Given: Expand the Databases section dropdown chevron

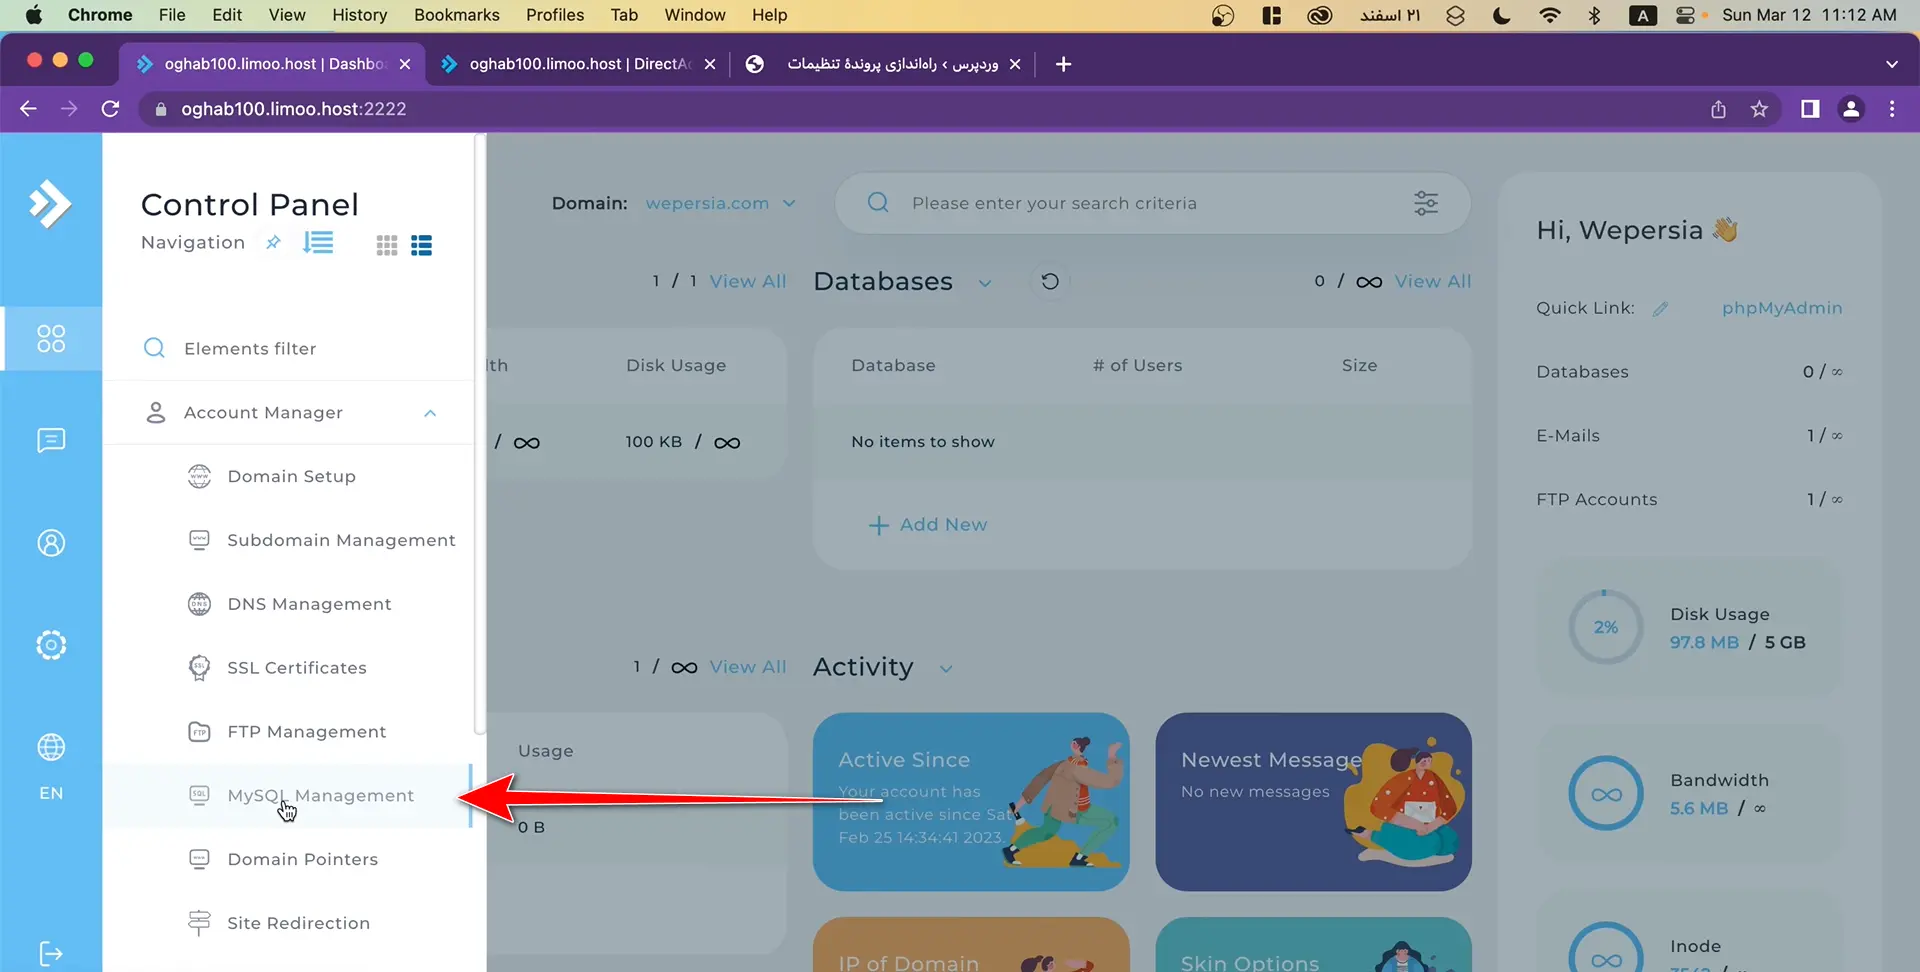Looking at the screenshot, I should 985,283.
